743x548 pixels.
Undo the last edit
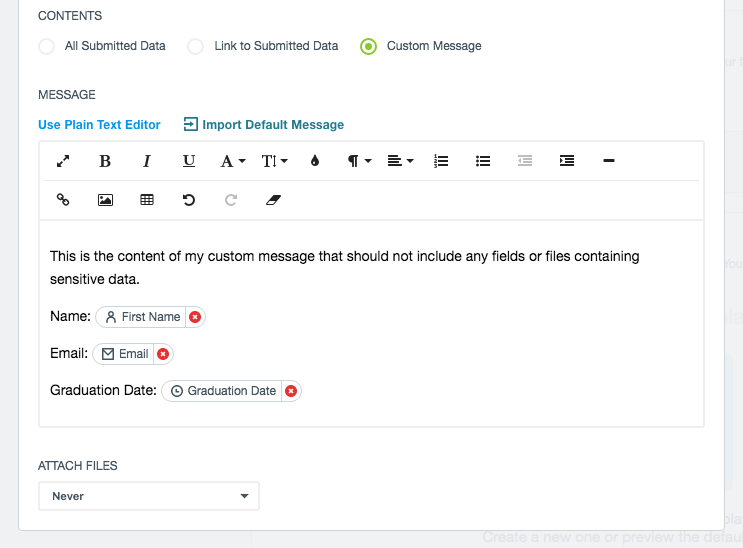point(189,200)
